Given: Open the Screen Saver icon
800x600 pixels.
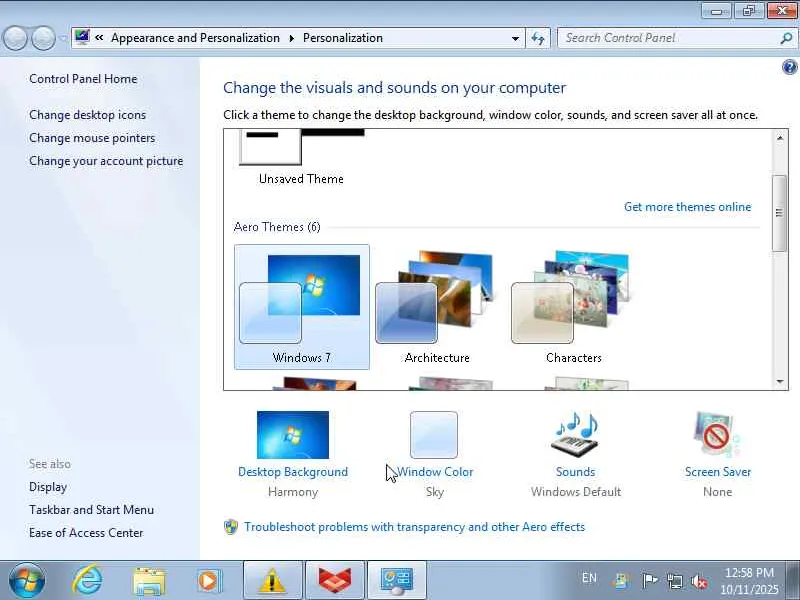Looking at the screenshot, I should pos(716,435).
